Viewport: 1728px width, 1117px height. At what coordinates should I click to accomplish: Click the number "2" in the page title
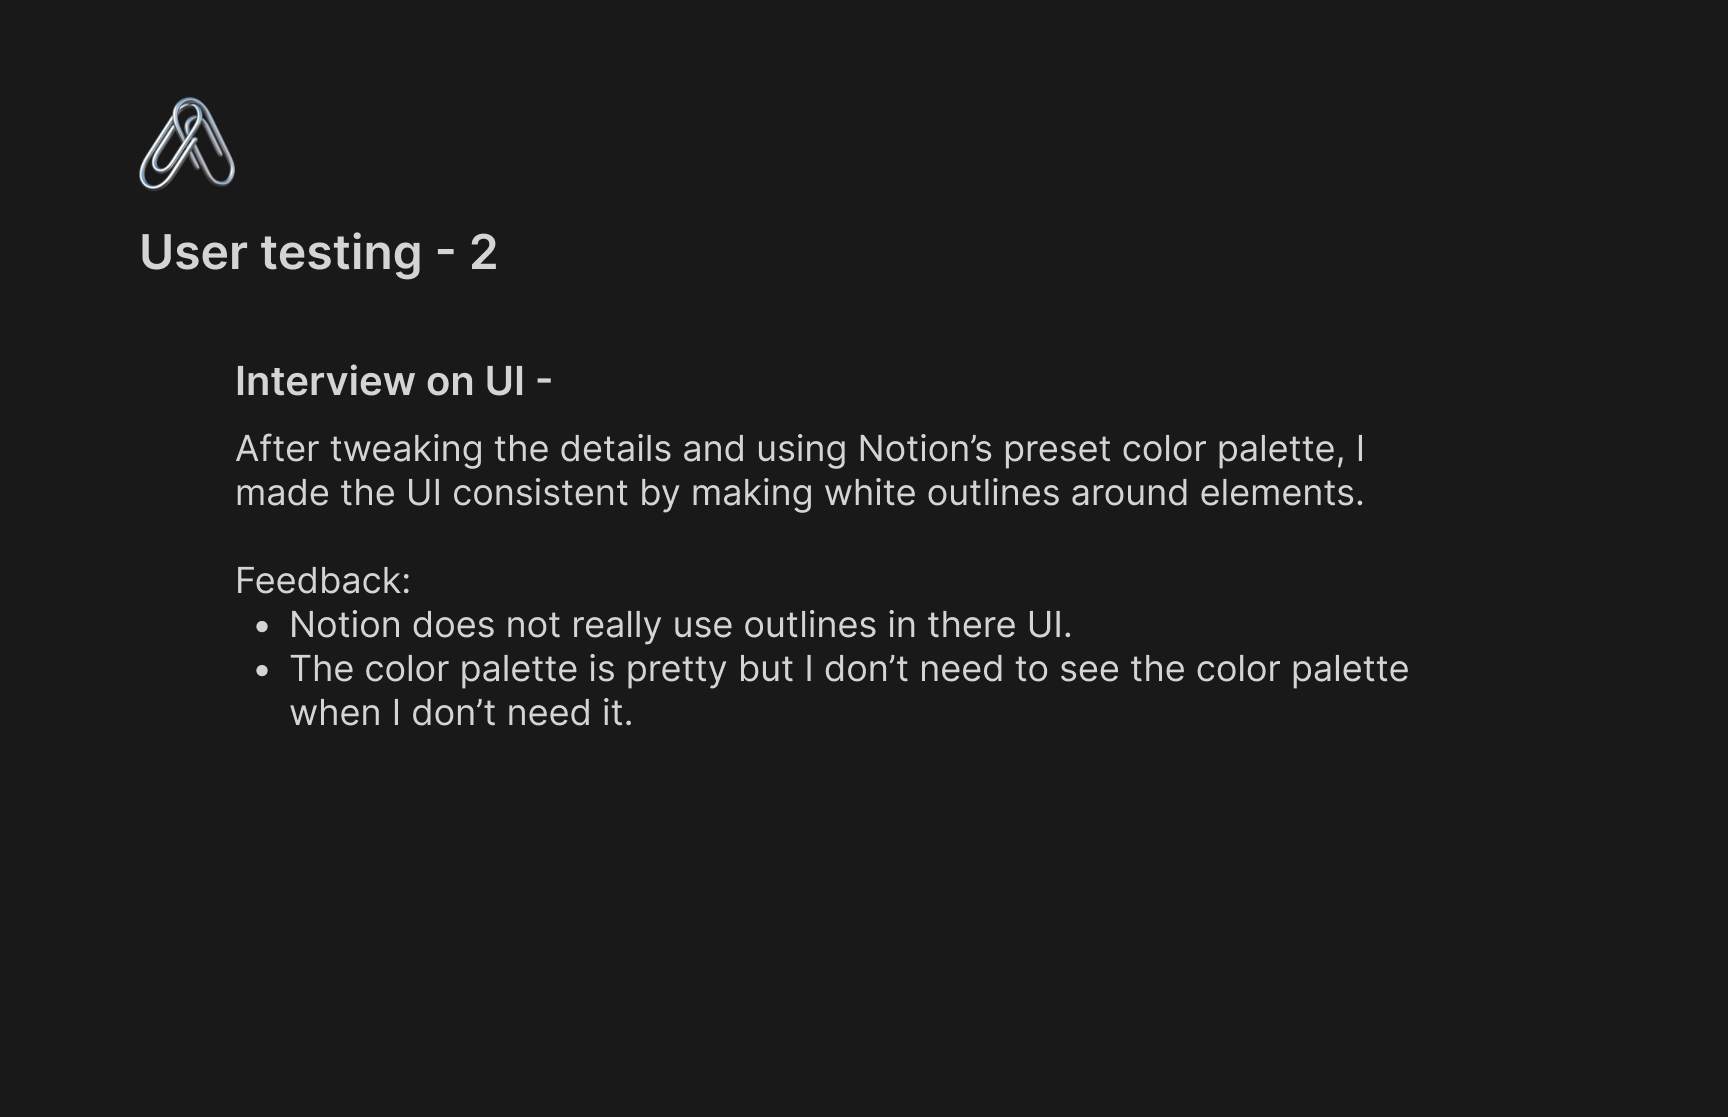point(484,252)
